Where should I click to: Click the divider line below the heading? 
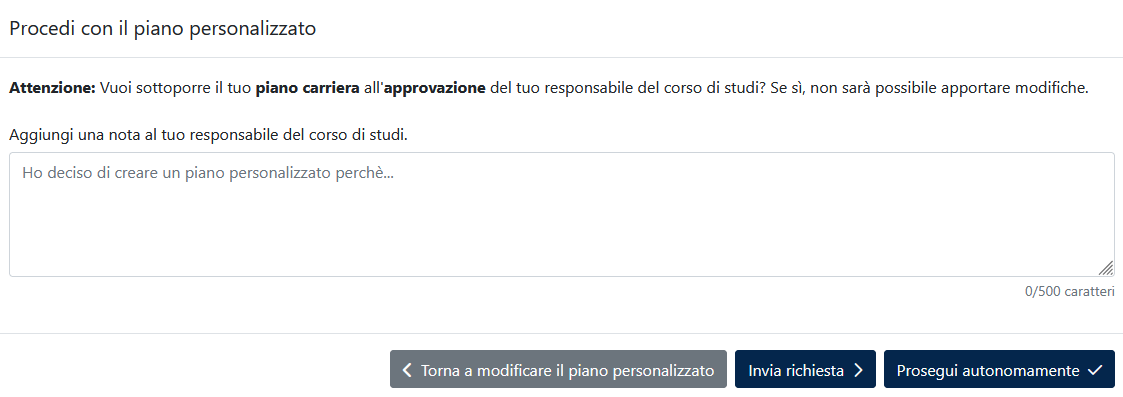click(x=562, y=57)
